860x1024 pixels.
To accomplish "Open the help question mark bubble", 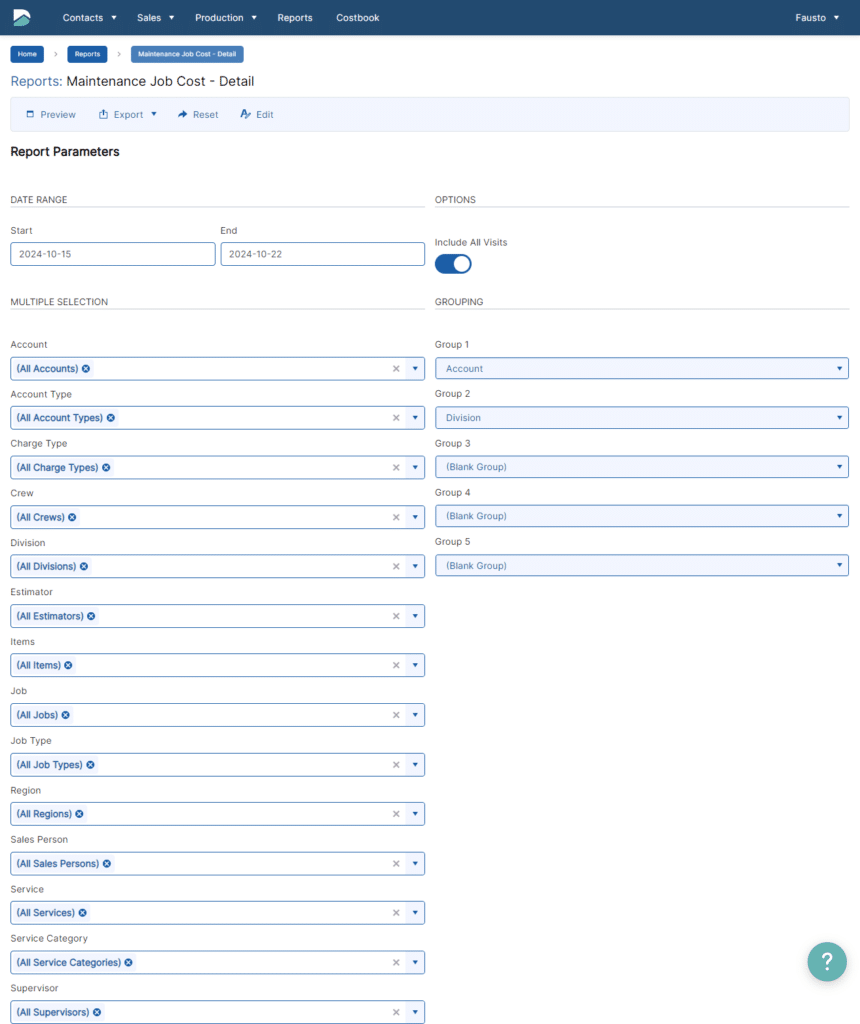I will point(827,961).
